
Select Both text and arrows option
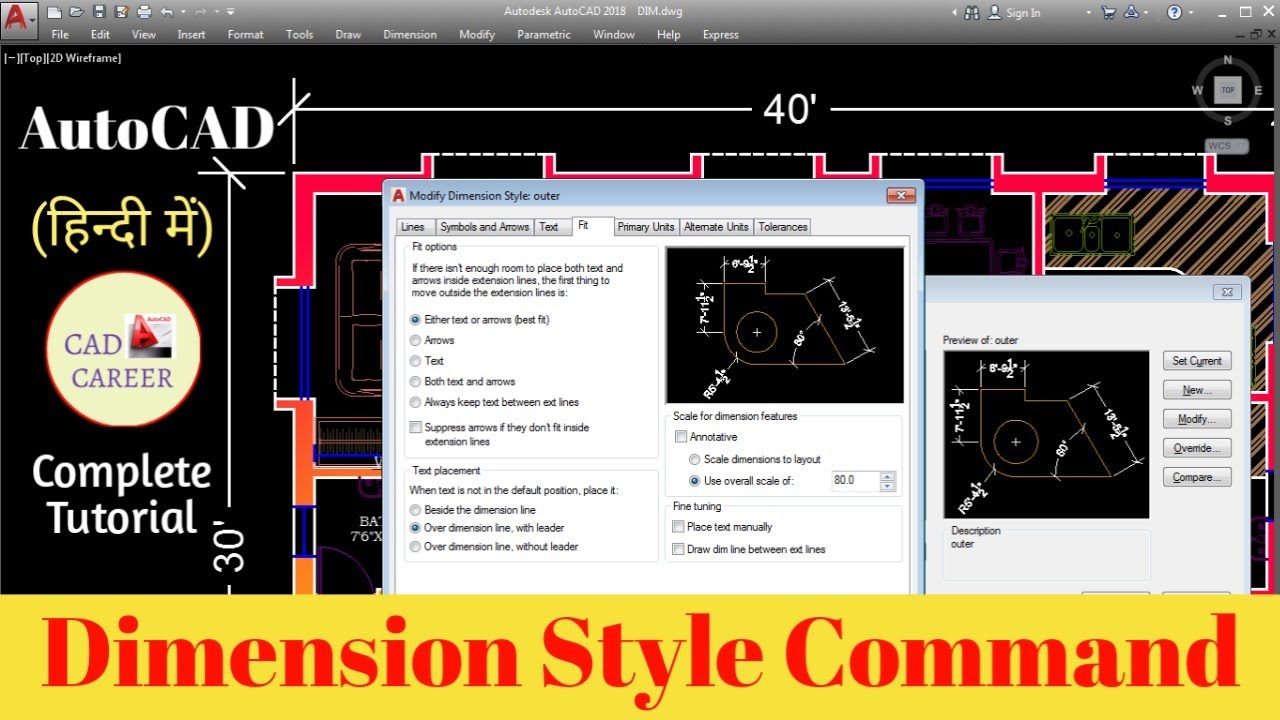point(415,382)
